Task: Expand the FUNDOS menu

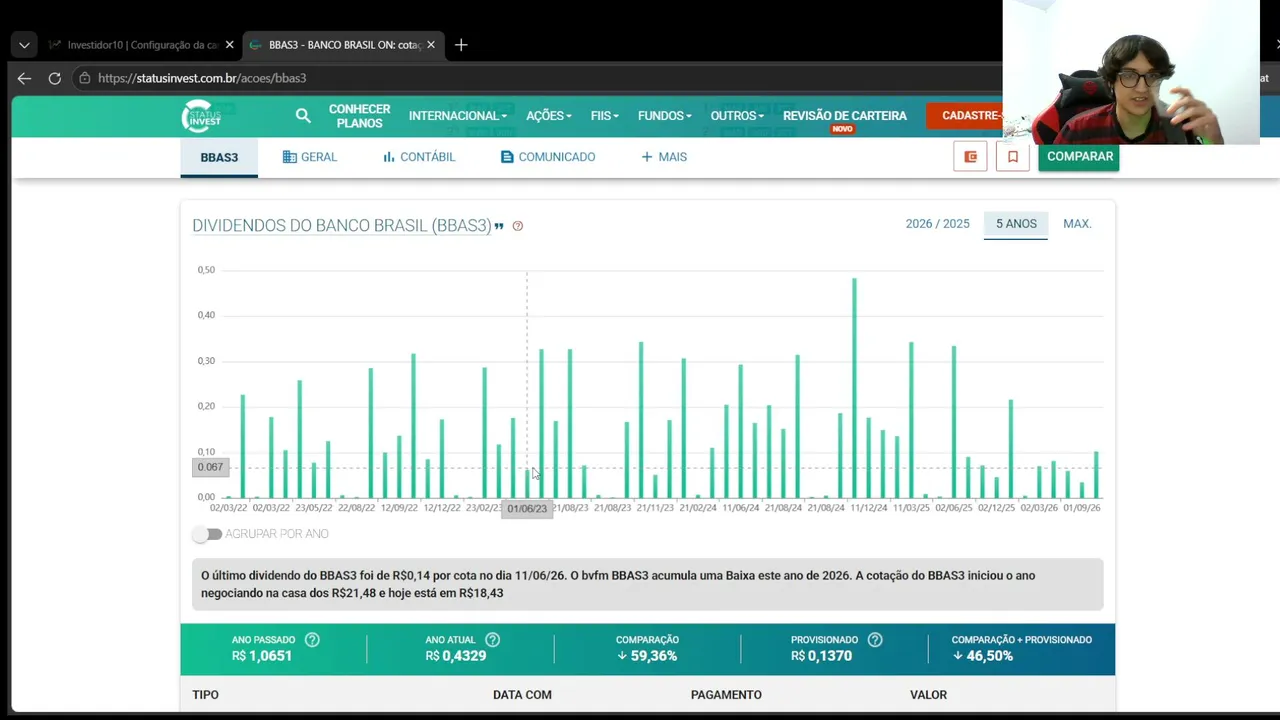Action: tap(665, 116)
